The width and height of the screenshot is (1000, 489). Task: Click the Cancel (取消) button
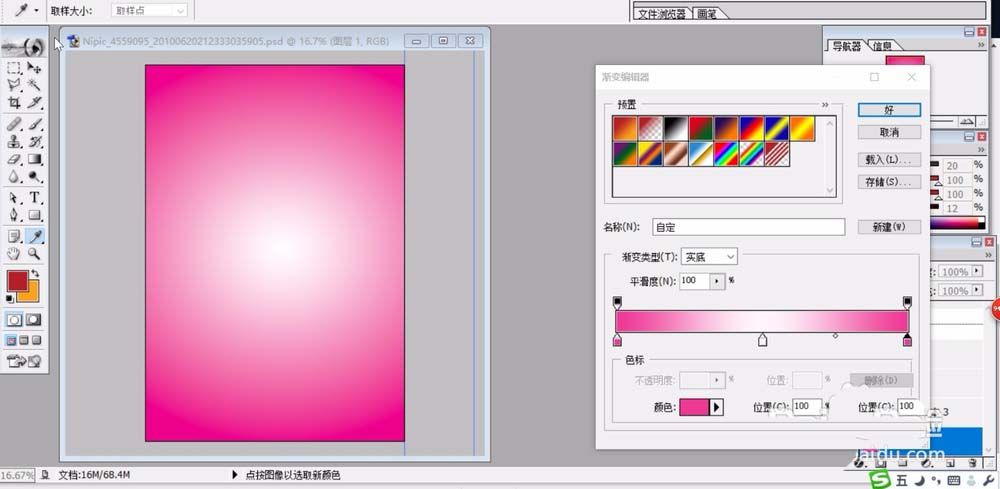pyautogui.click(x=889, y=132)
